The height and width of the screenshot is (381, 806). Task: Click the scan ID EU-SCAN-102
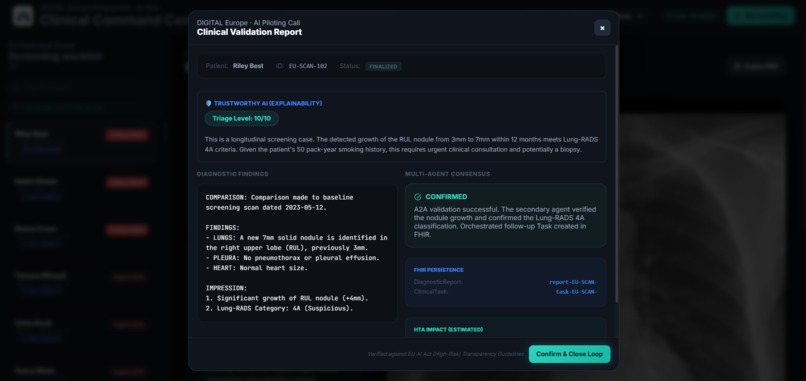point(308,66)
